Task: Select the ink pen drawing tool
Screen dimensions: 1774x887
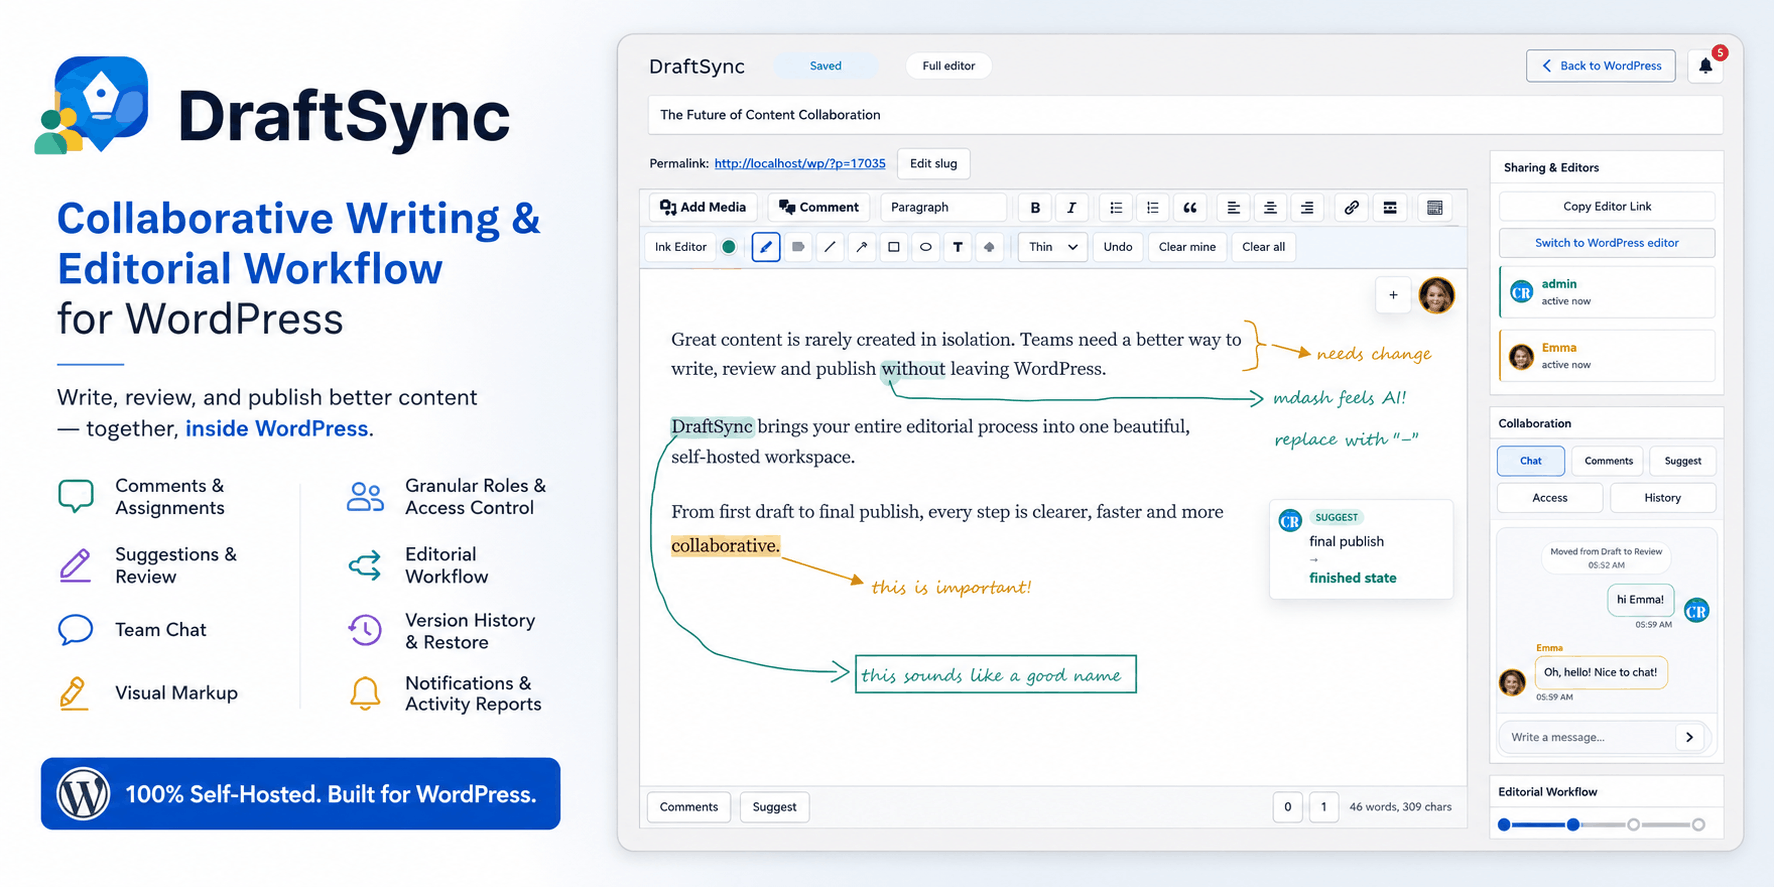Action: tap(766, 247)
